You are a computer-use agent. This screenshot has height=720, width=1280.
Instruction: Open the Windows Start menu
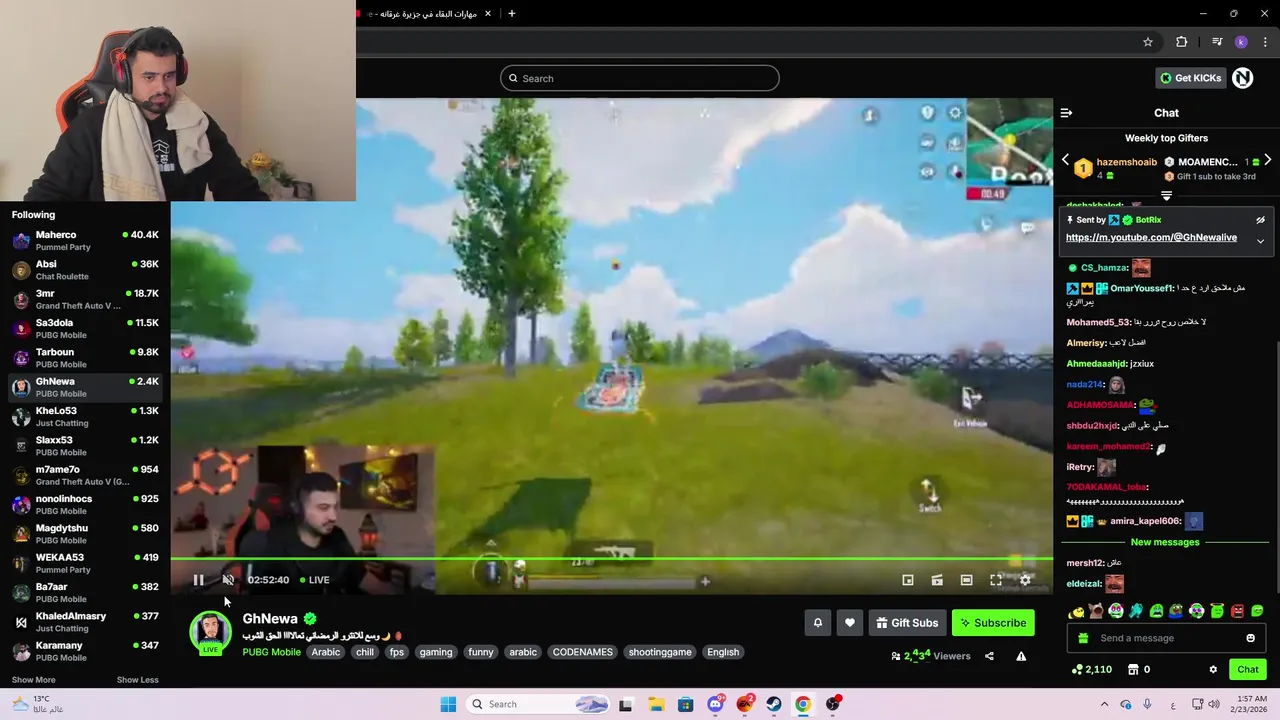448,704
